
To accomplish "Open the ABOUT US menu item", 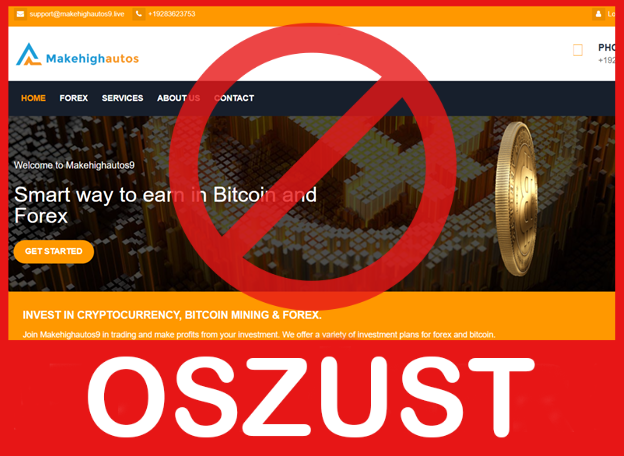I will pos(178,98).
